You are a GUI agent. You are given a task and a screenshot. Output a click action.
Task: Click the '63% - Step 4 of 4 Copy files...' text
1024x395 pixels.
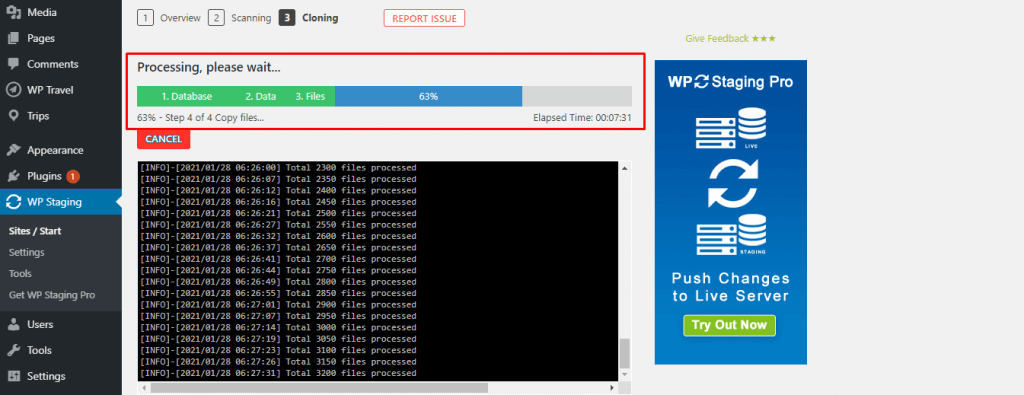[200, 118]
